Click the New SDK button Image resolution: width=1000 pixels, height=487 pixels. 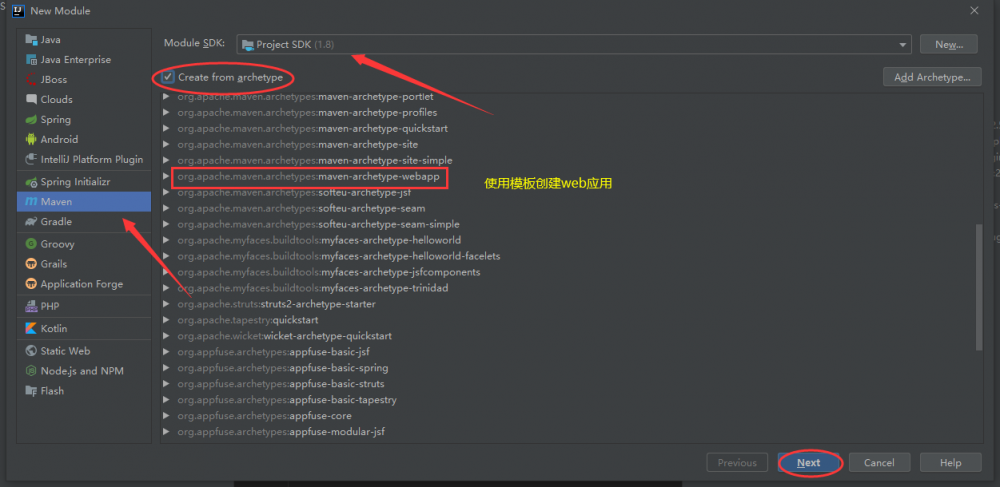948,45
